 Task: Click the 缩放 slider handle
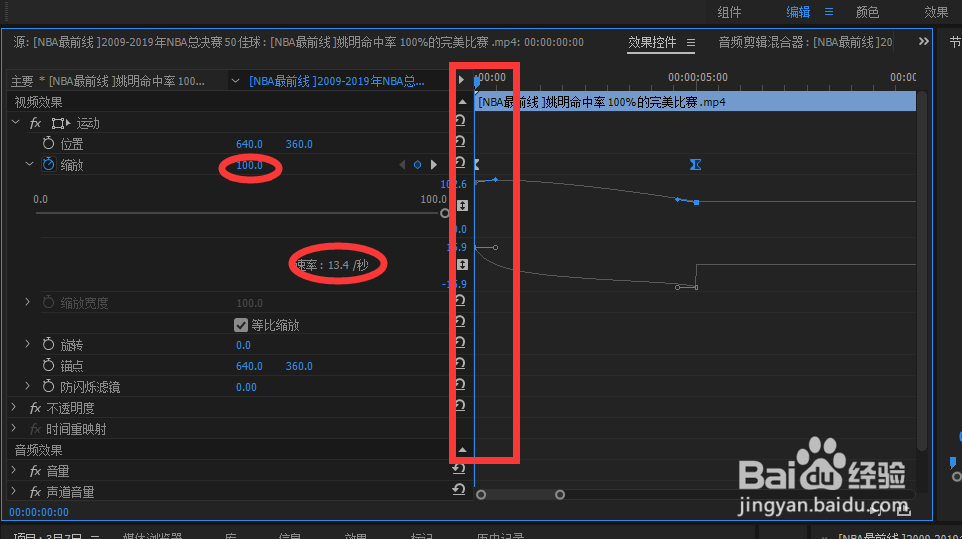click(445, 213)
